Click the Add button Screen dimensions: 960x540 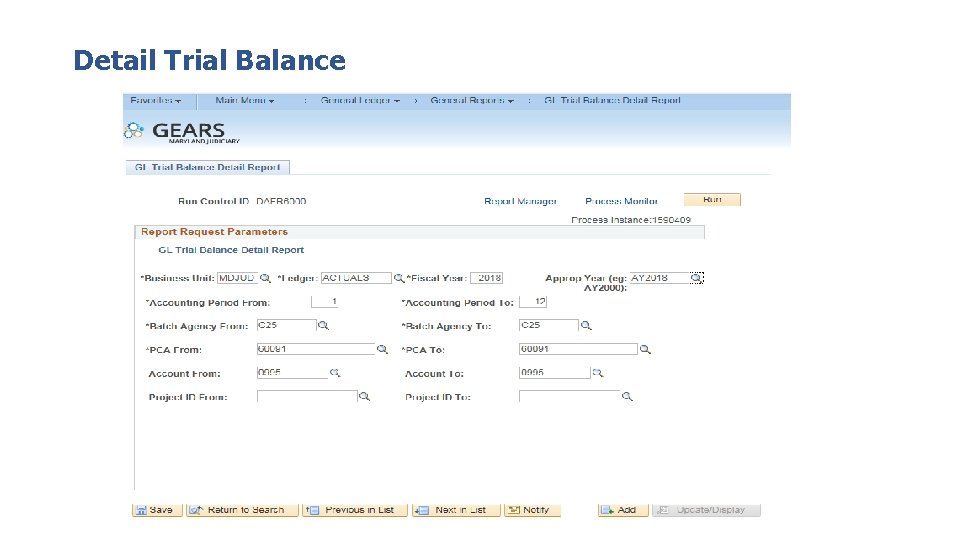tap(623, 510)
